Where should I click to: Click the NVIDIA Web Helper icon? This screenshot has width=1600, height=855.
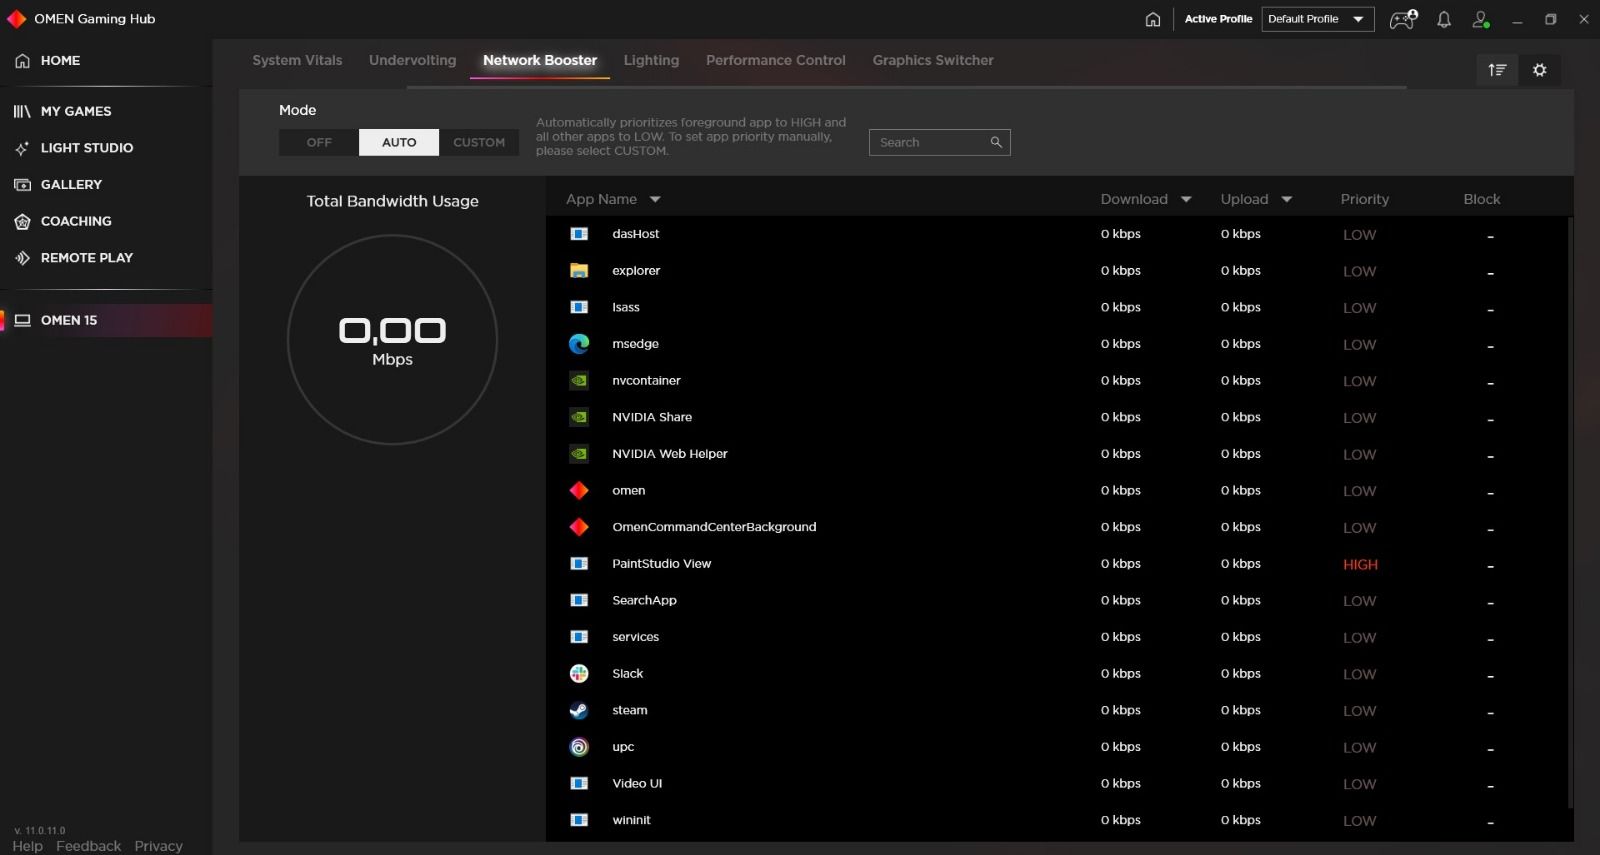pos(579,454)
